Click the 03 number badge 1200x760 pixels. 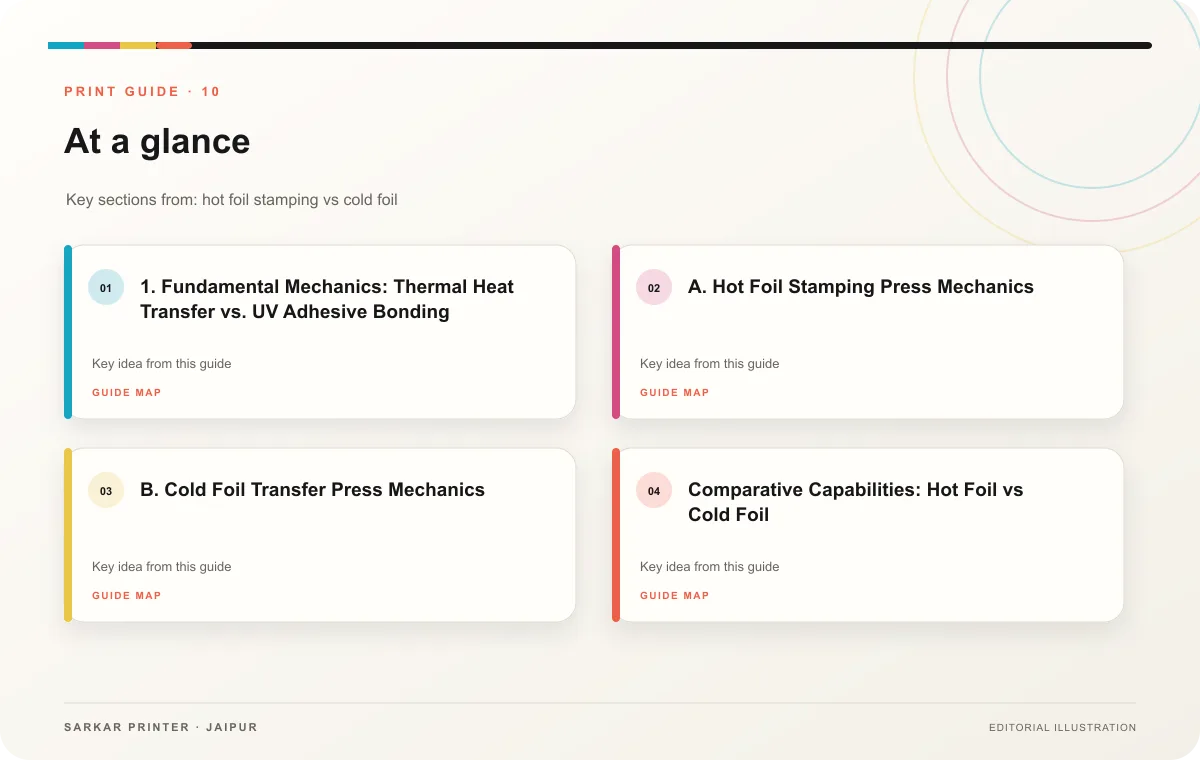[106, 490]
